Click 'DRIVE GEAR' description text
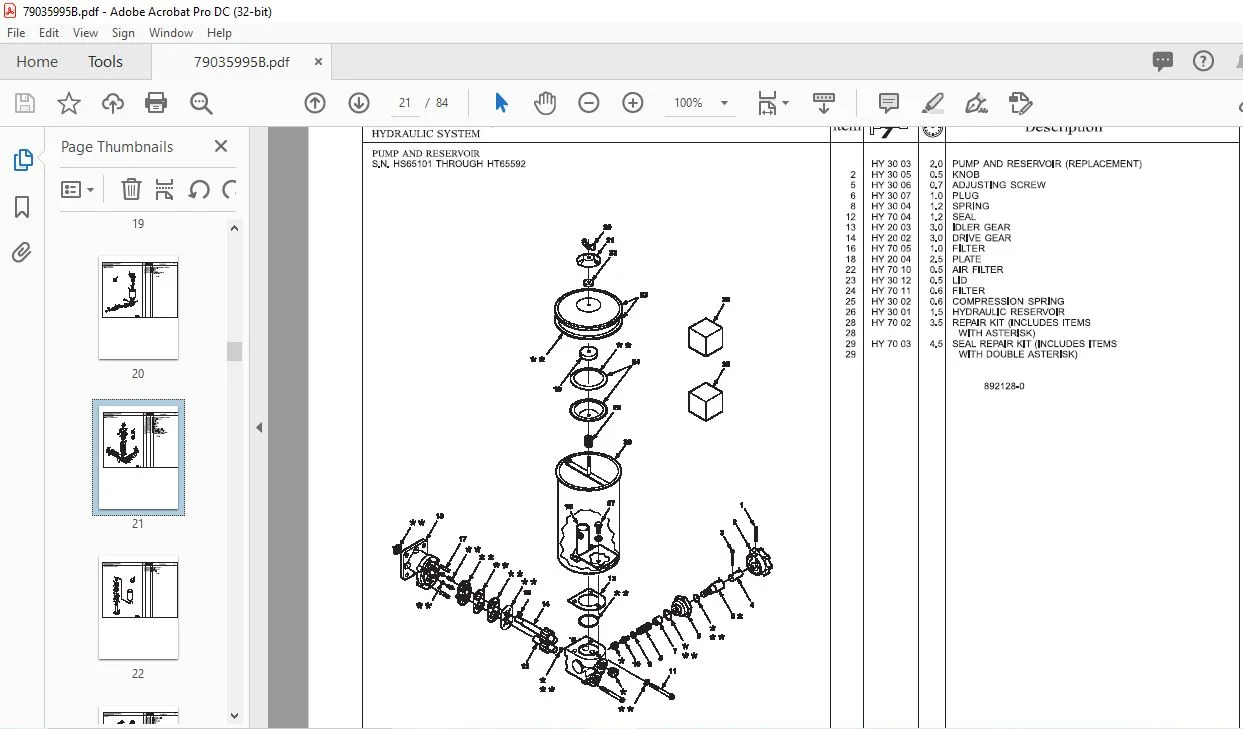 [x=982, y=238]
